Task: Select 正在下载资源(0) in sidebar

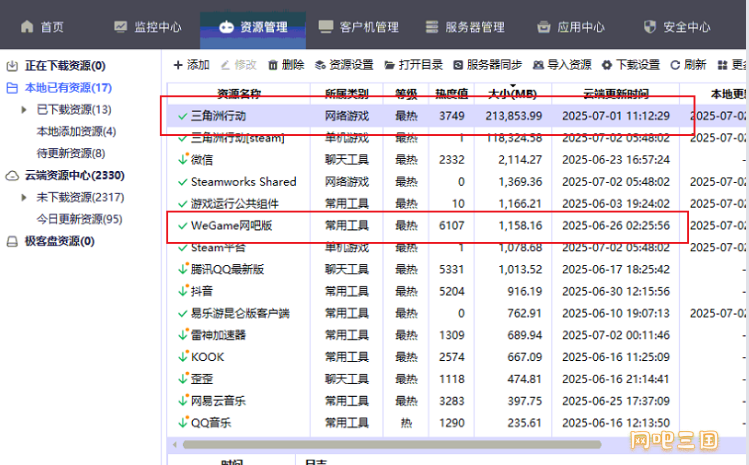Action: point(65,65)
